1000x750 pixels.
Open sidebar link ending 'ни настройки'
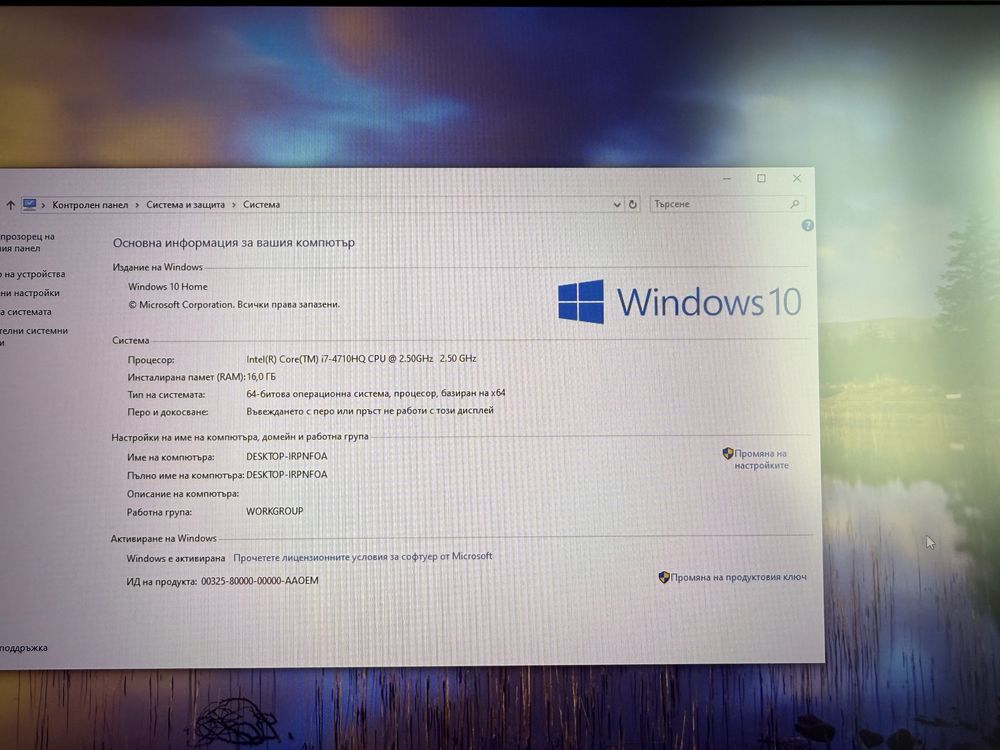30,293
